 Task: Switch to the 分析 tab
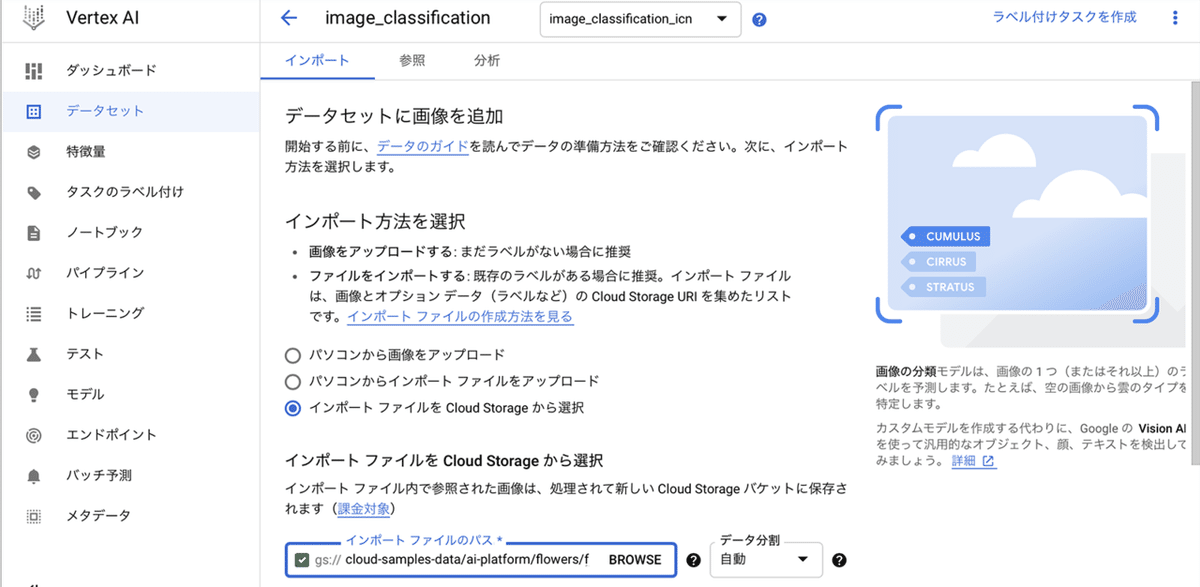(487, 61)
